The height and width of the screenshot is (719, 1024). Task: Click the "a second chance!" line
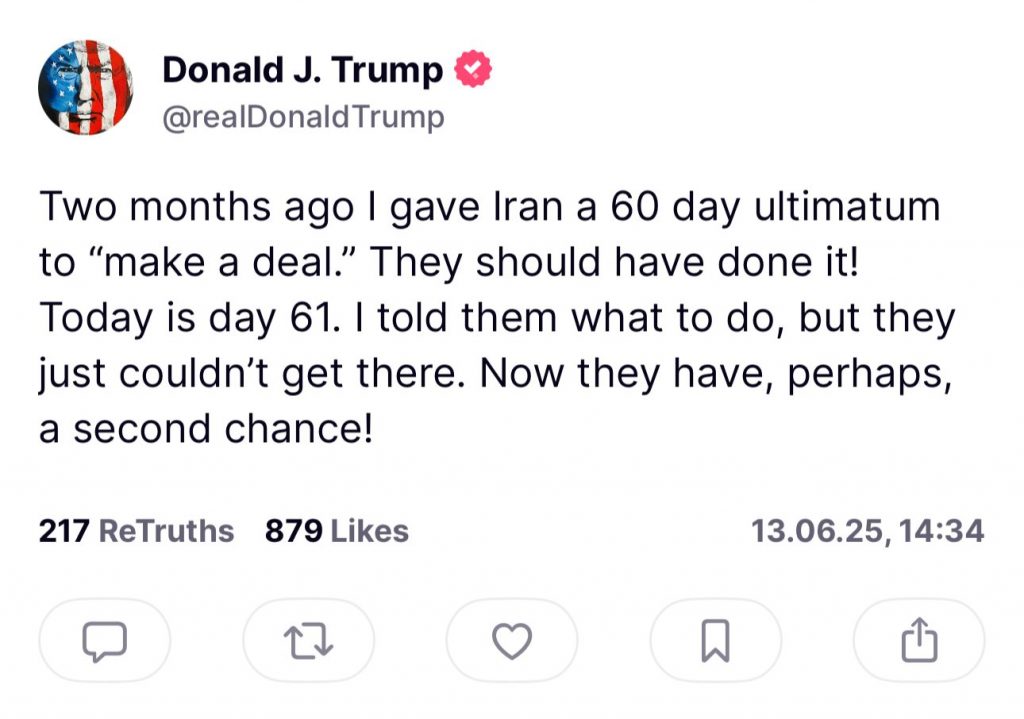pyautogui.click(x=206, y=428)
